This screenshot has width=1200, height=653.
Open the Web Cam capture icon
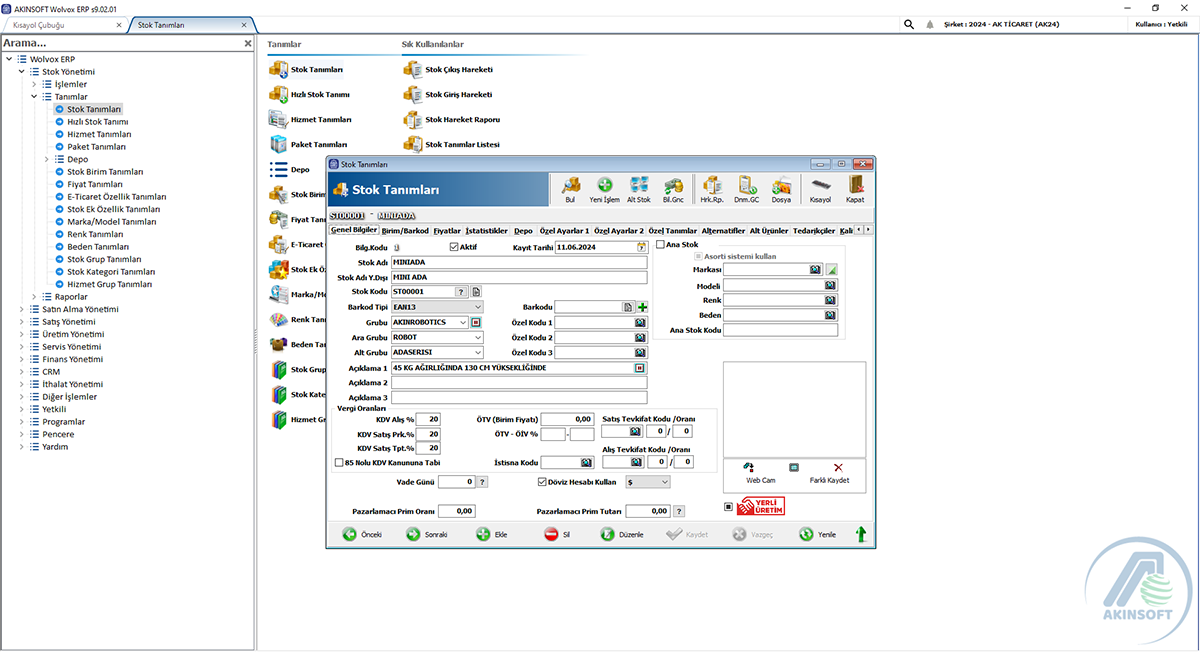[748, 470]
